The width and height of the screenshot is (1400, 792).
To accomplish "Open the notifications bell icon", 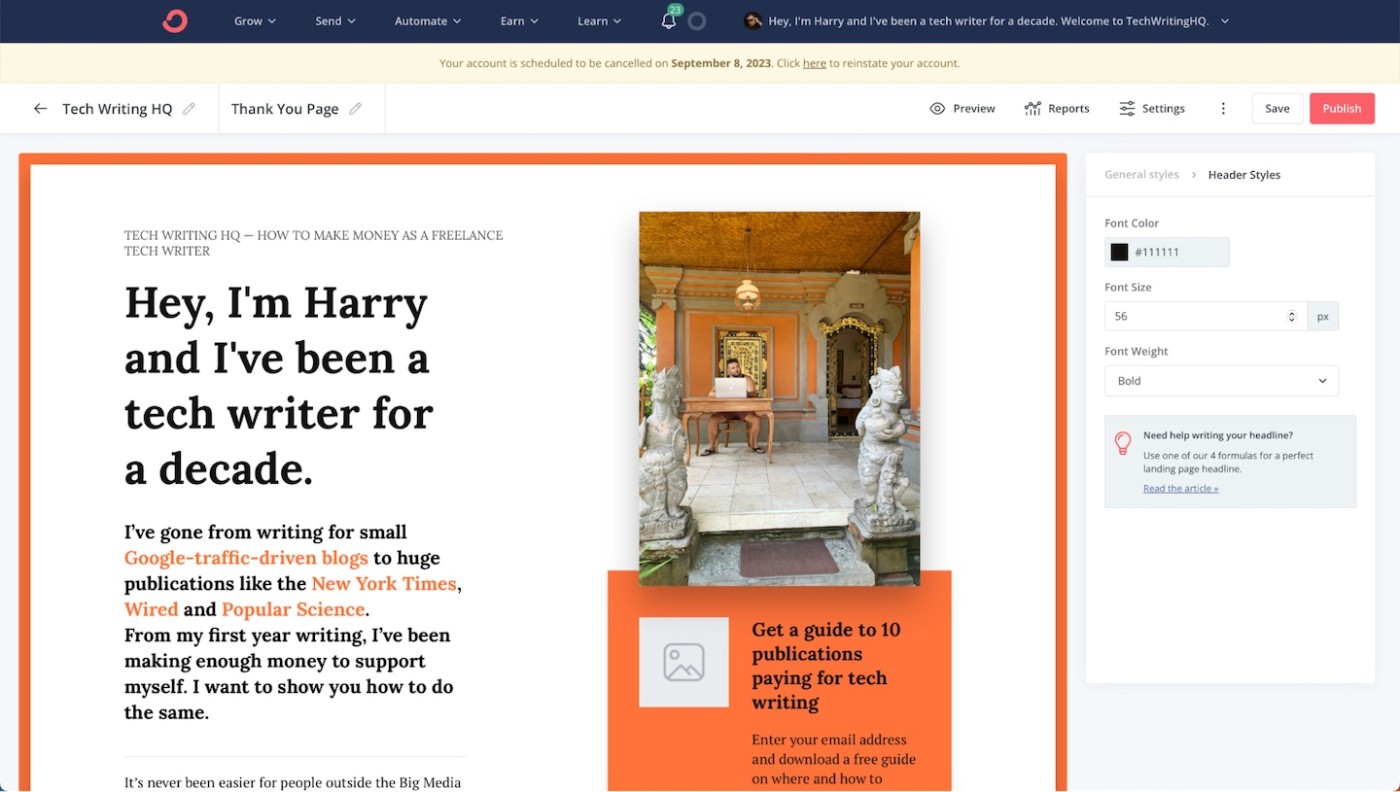I will (669, 21).
